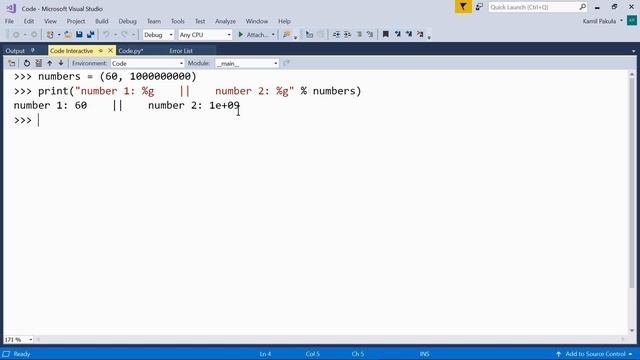Go to Previous Bookmark icon
The width and height of the screenshot is (640, 360).
click(x=398, y=35)
